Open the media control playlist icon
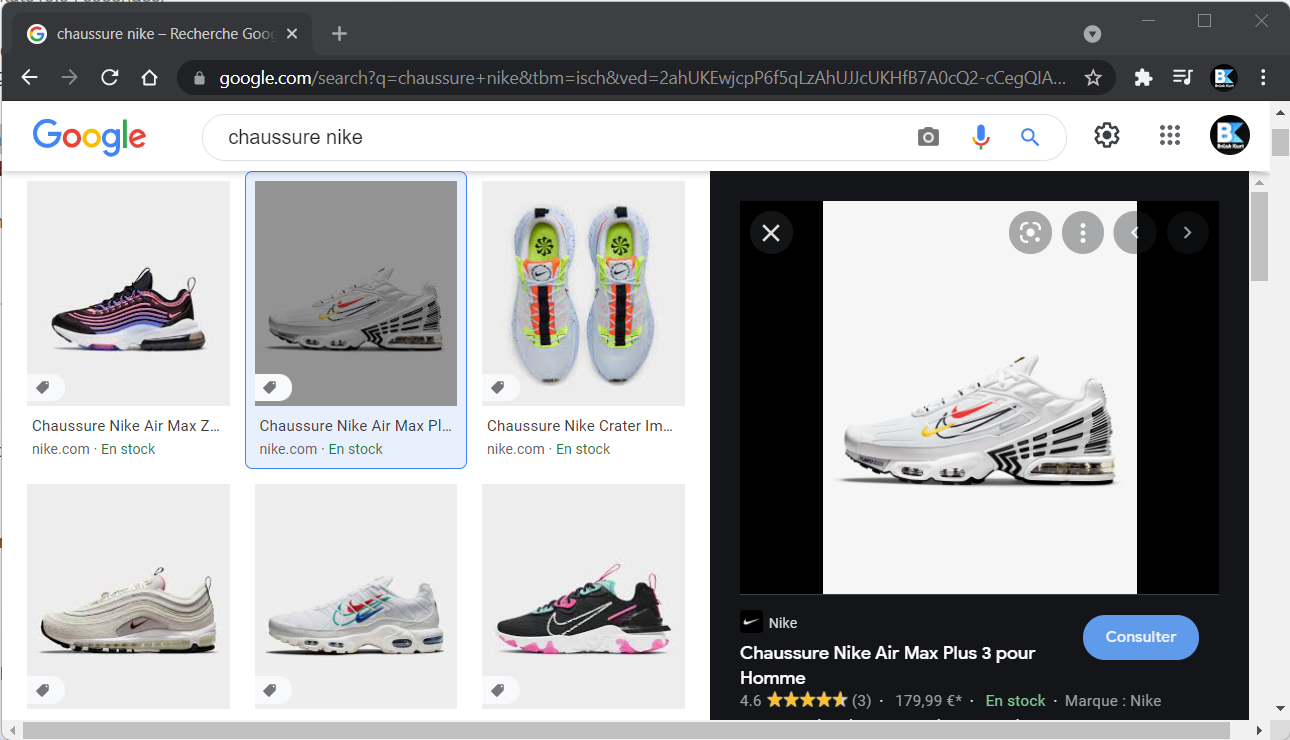The height and width of the screenshot is (740, 1290). coord(1183,77)
